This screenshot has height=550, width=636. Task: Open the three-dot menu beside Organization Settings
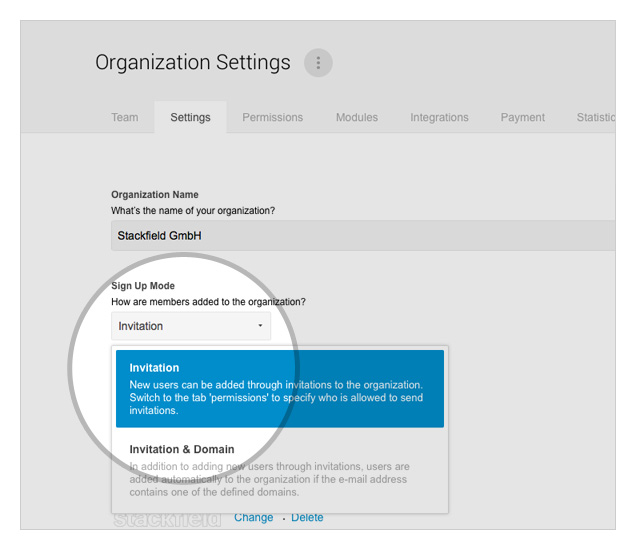pos(318,63)
